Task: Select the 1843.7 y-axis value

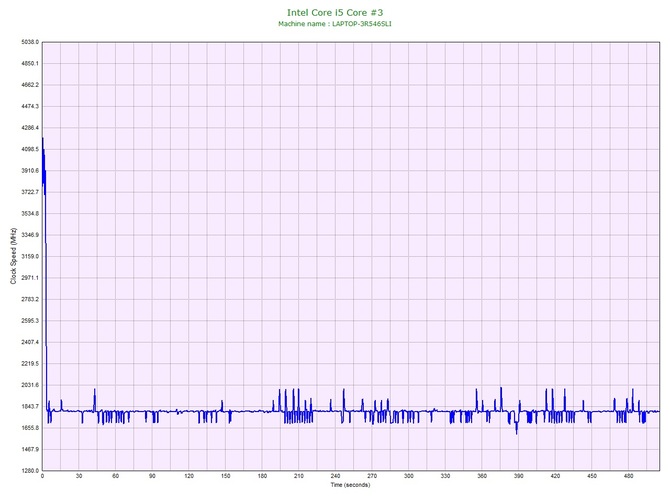Action: [30, 406]
